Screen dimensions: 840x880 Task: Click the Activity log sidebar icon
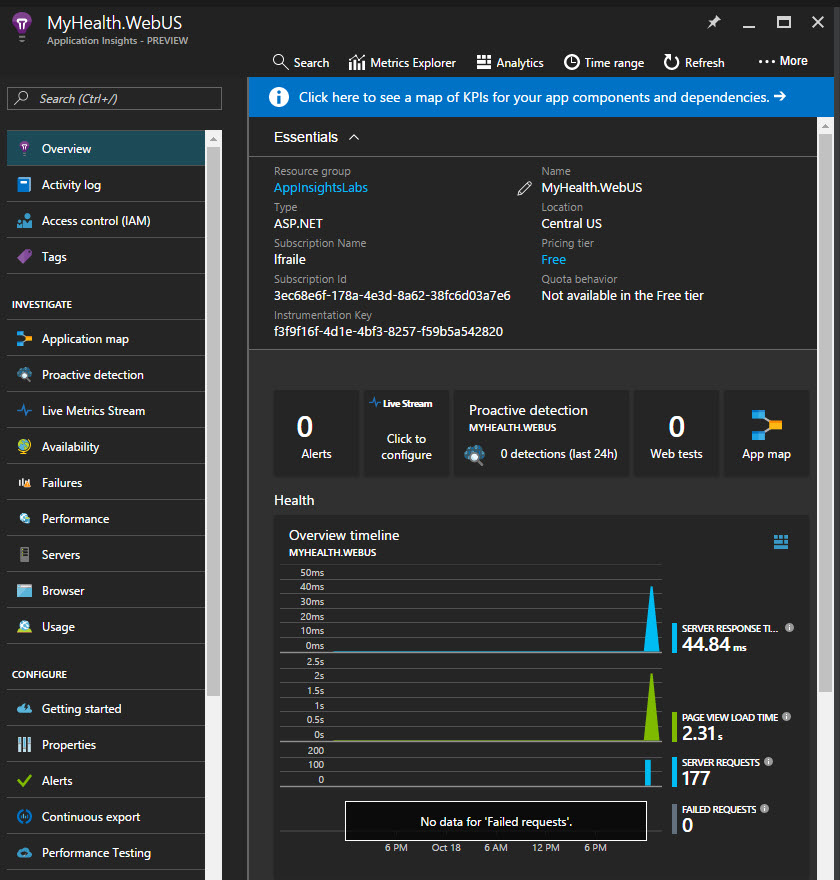24,185
